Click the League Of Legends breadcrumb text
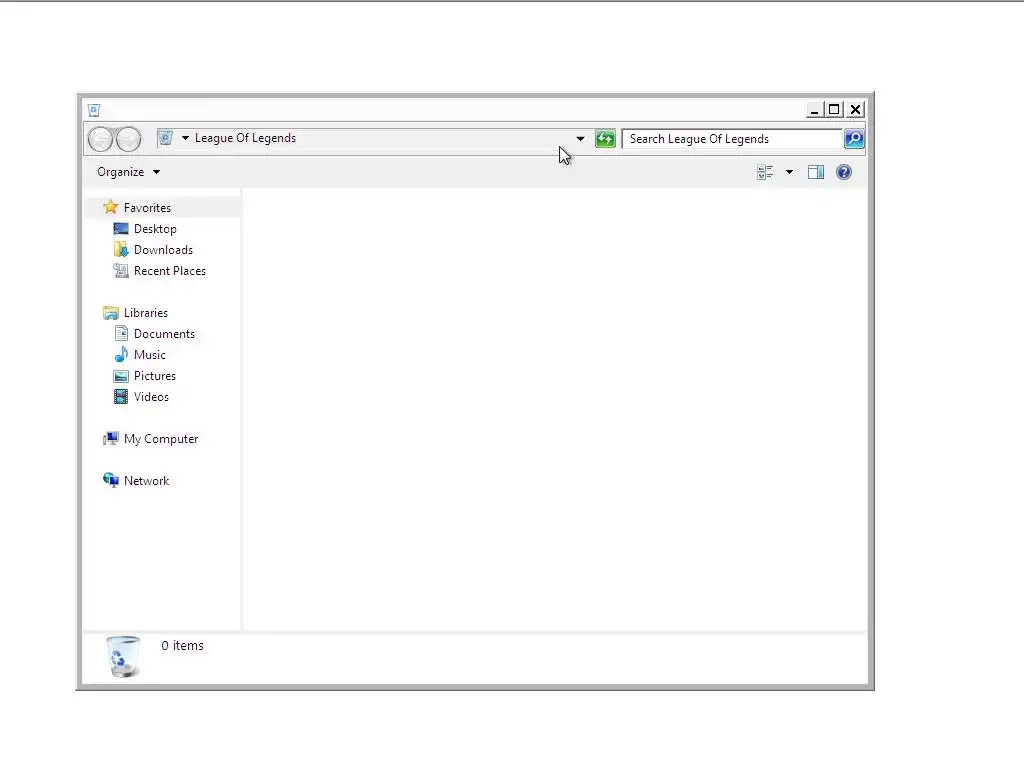This screenshot has width=1024, height=768. (245, 138)
